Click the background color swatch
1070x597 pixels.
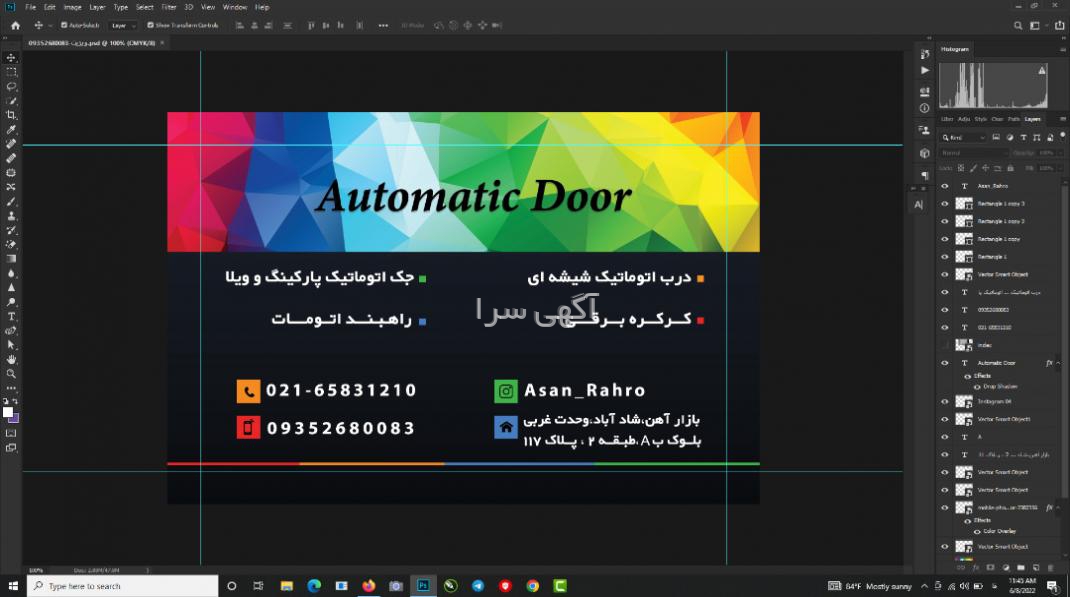point(14,418)
